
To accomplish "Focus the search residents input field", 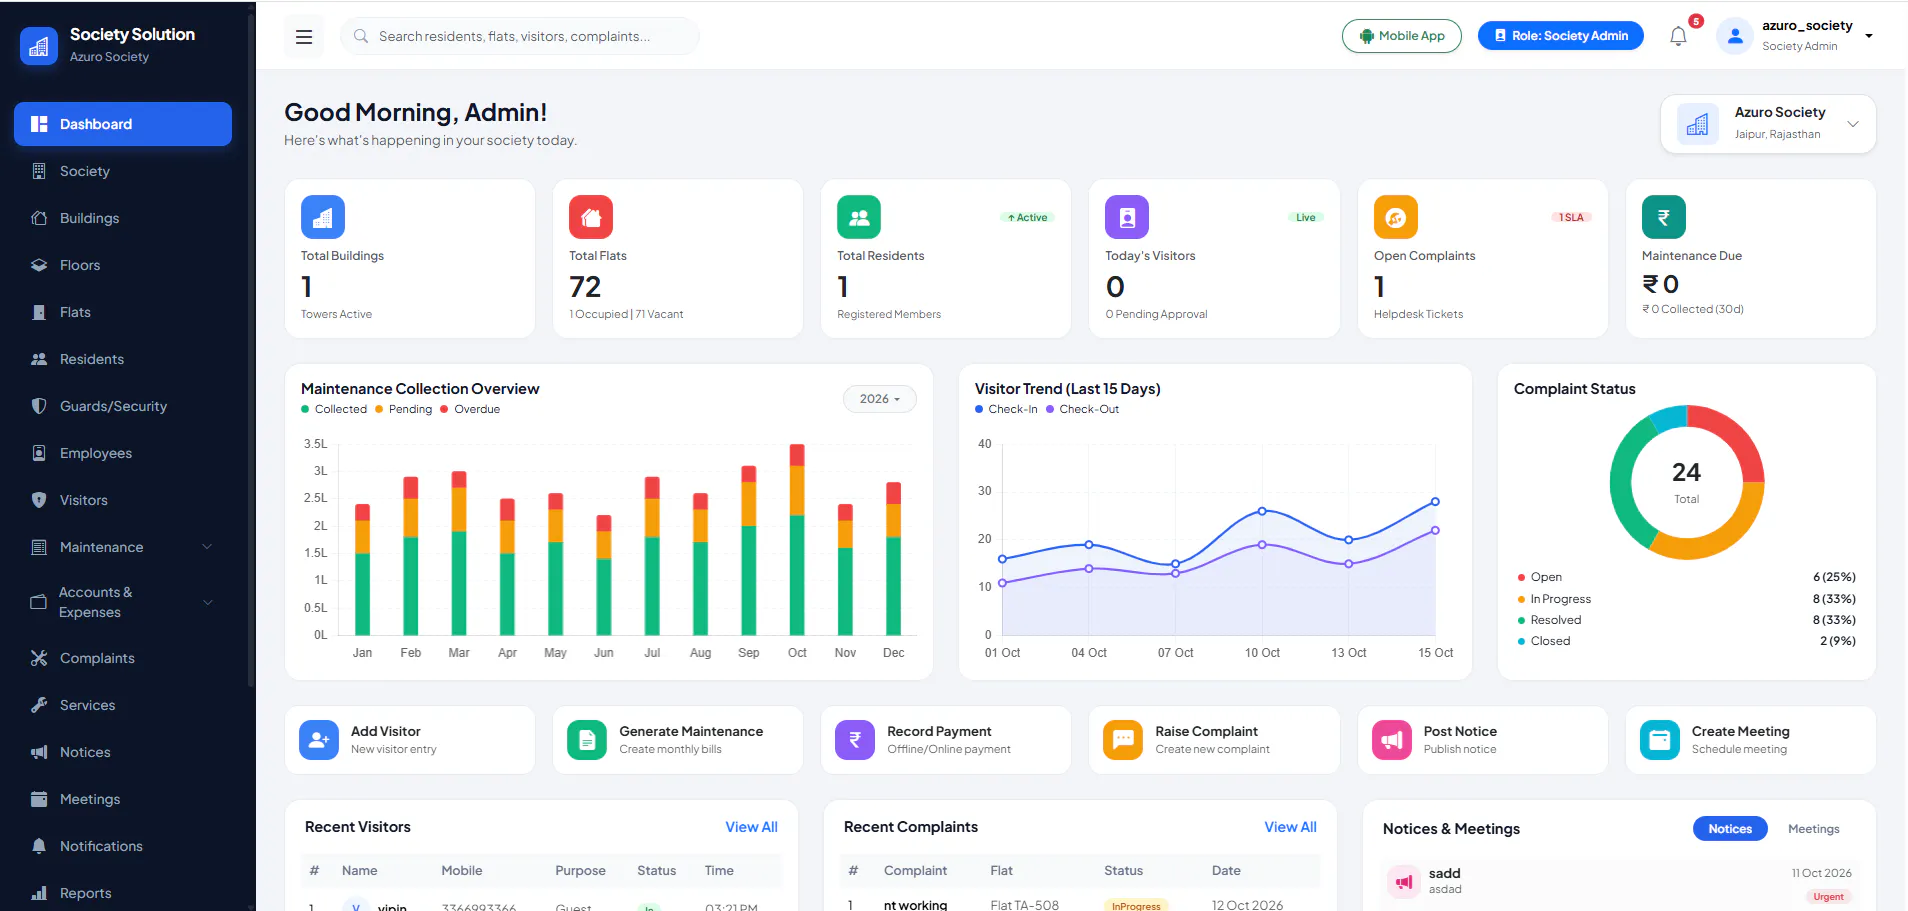I will pyautogui.click(x=520, y=36).
